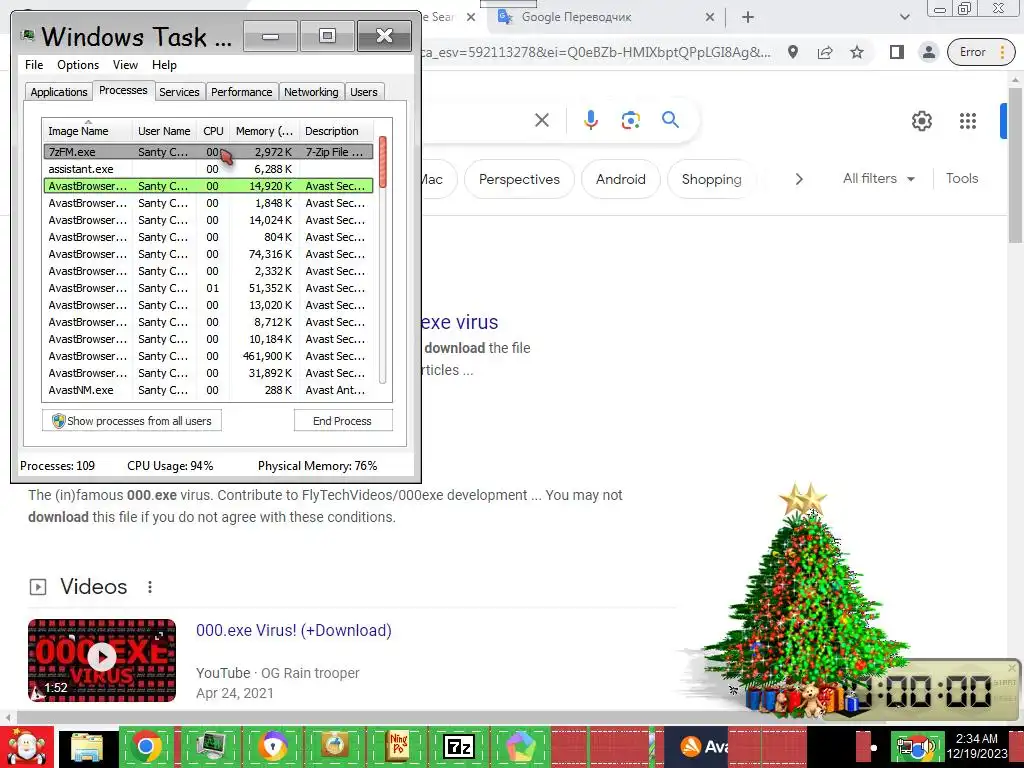This screenshot has width=1024, height=768.
Task: Click the Task Manager title bar icon
Action: click(x=27, y=35)
